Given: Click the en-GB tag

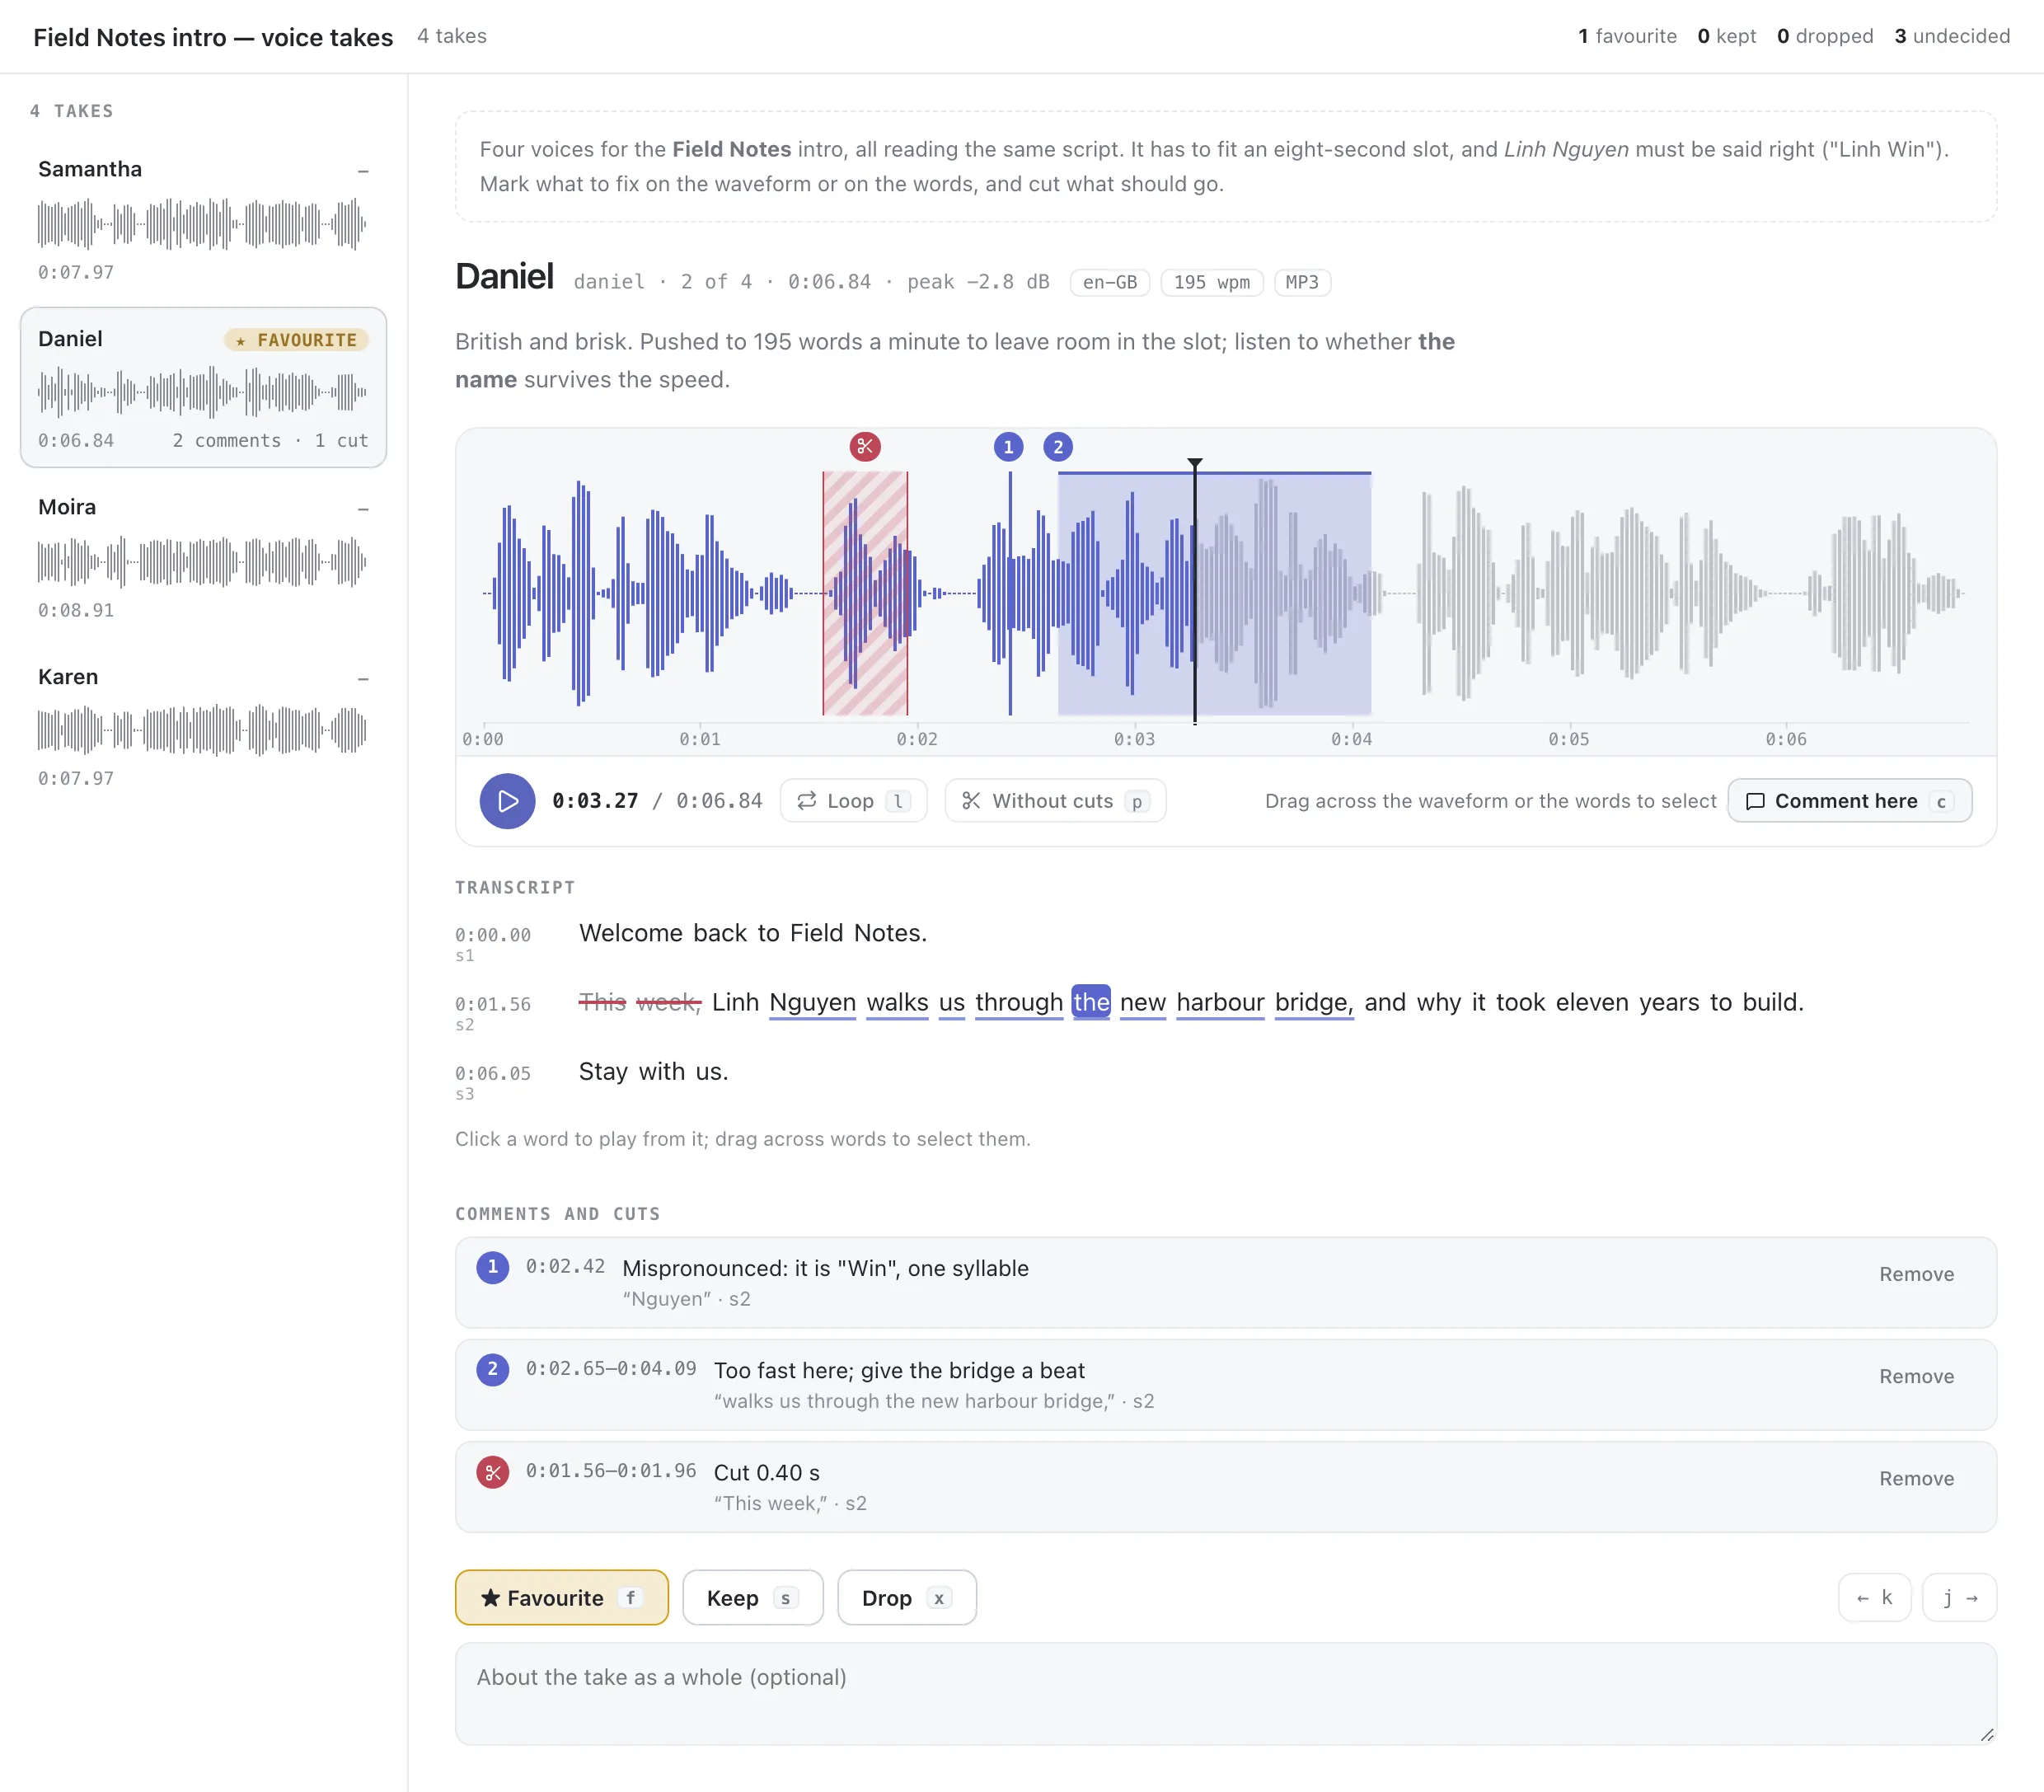Looking at the screenshot, I should (1109, 282).
